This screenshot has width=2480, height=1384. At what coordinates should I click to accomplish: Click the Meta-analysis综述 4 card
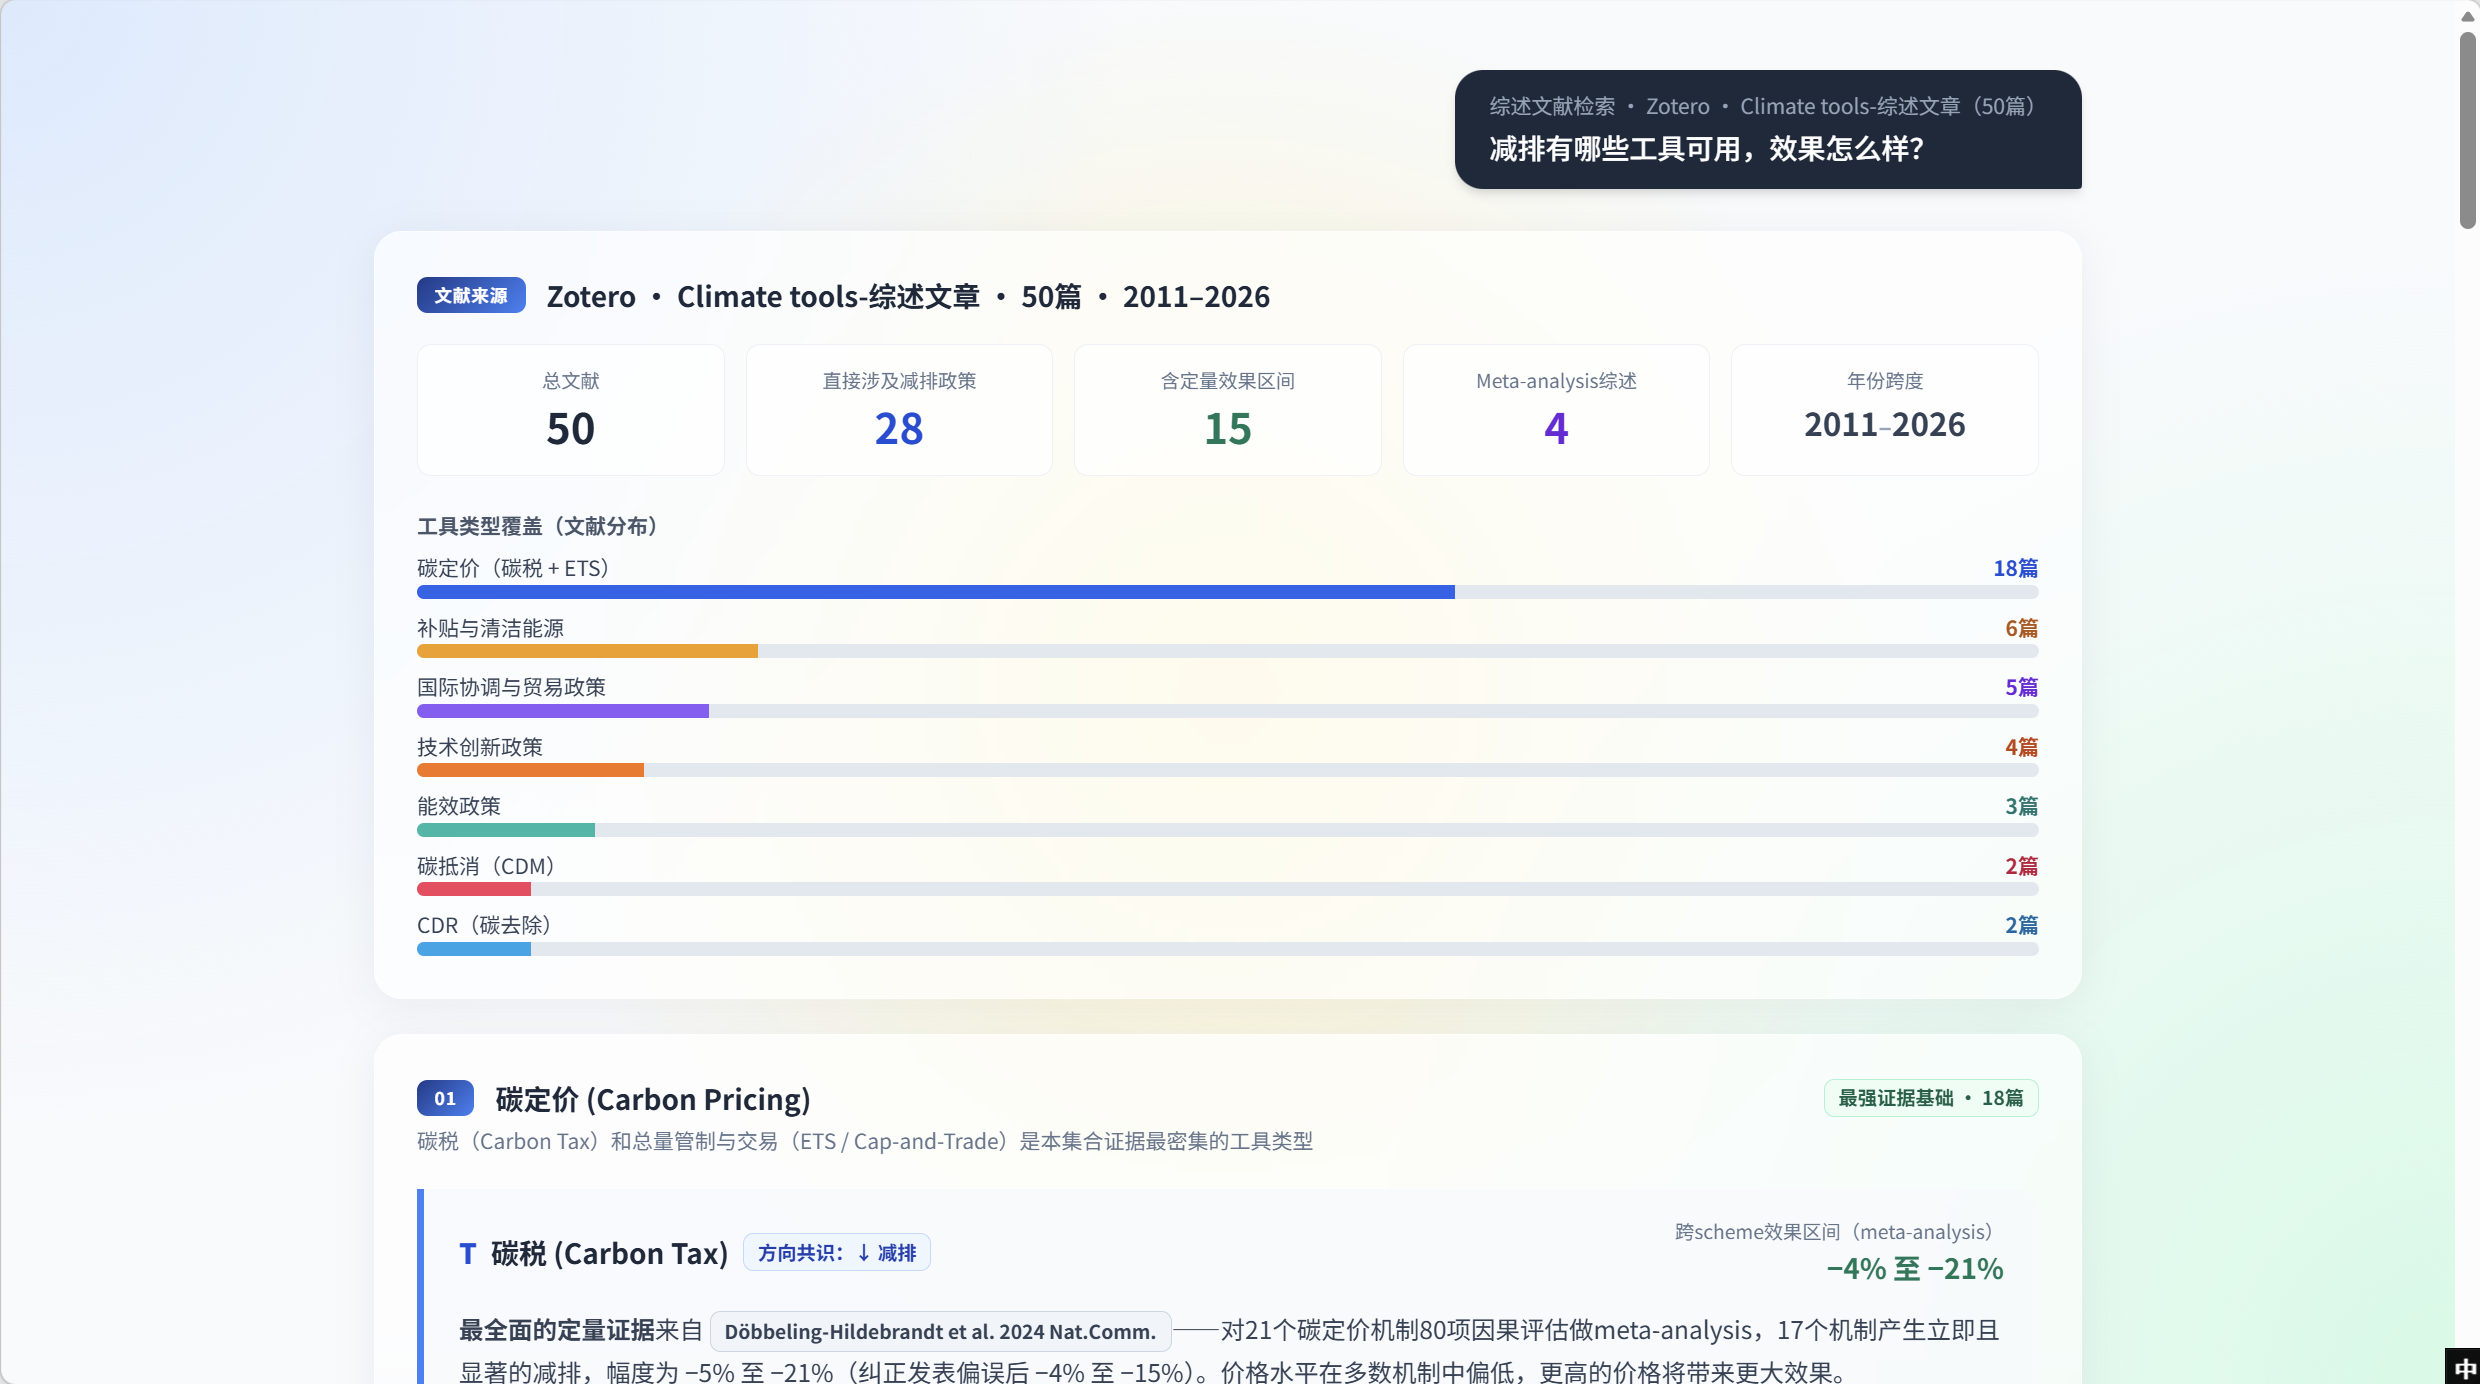pos(1556,410)
